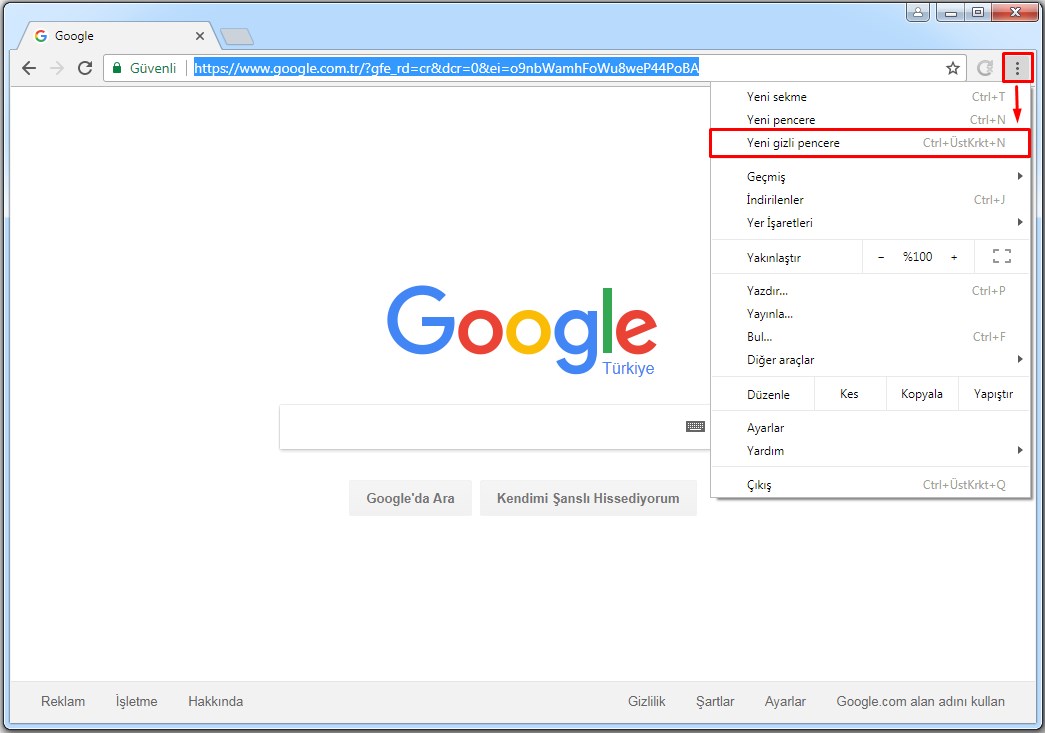1045x733 pixels.
Task: Click the three-dot Chrome menu button
Action: (x=1017, y=68)
